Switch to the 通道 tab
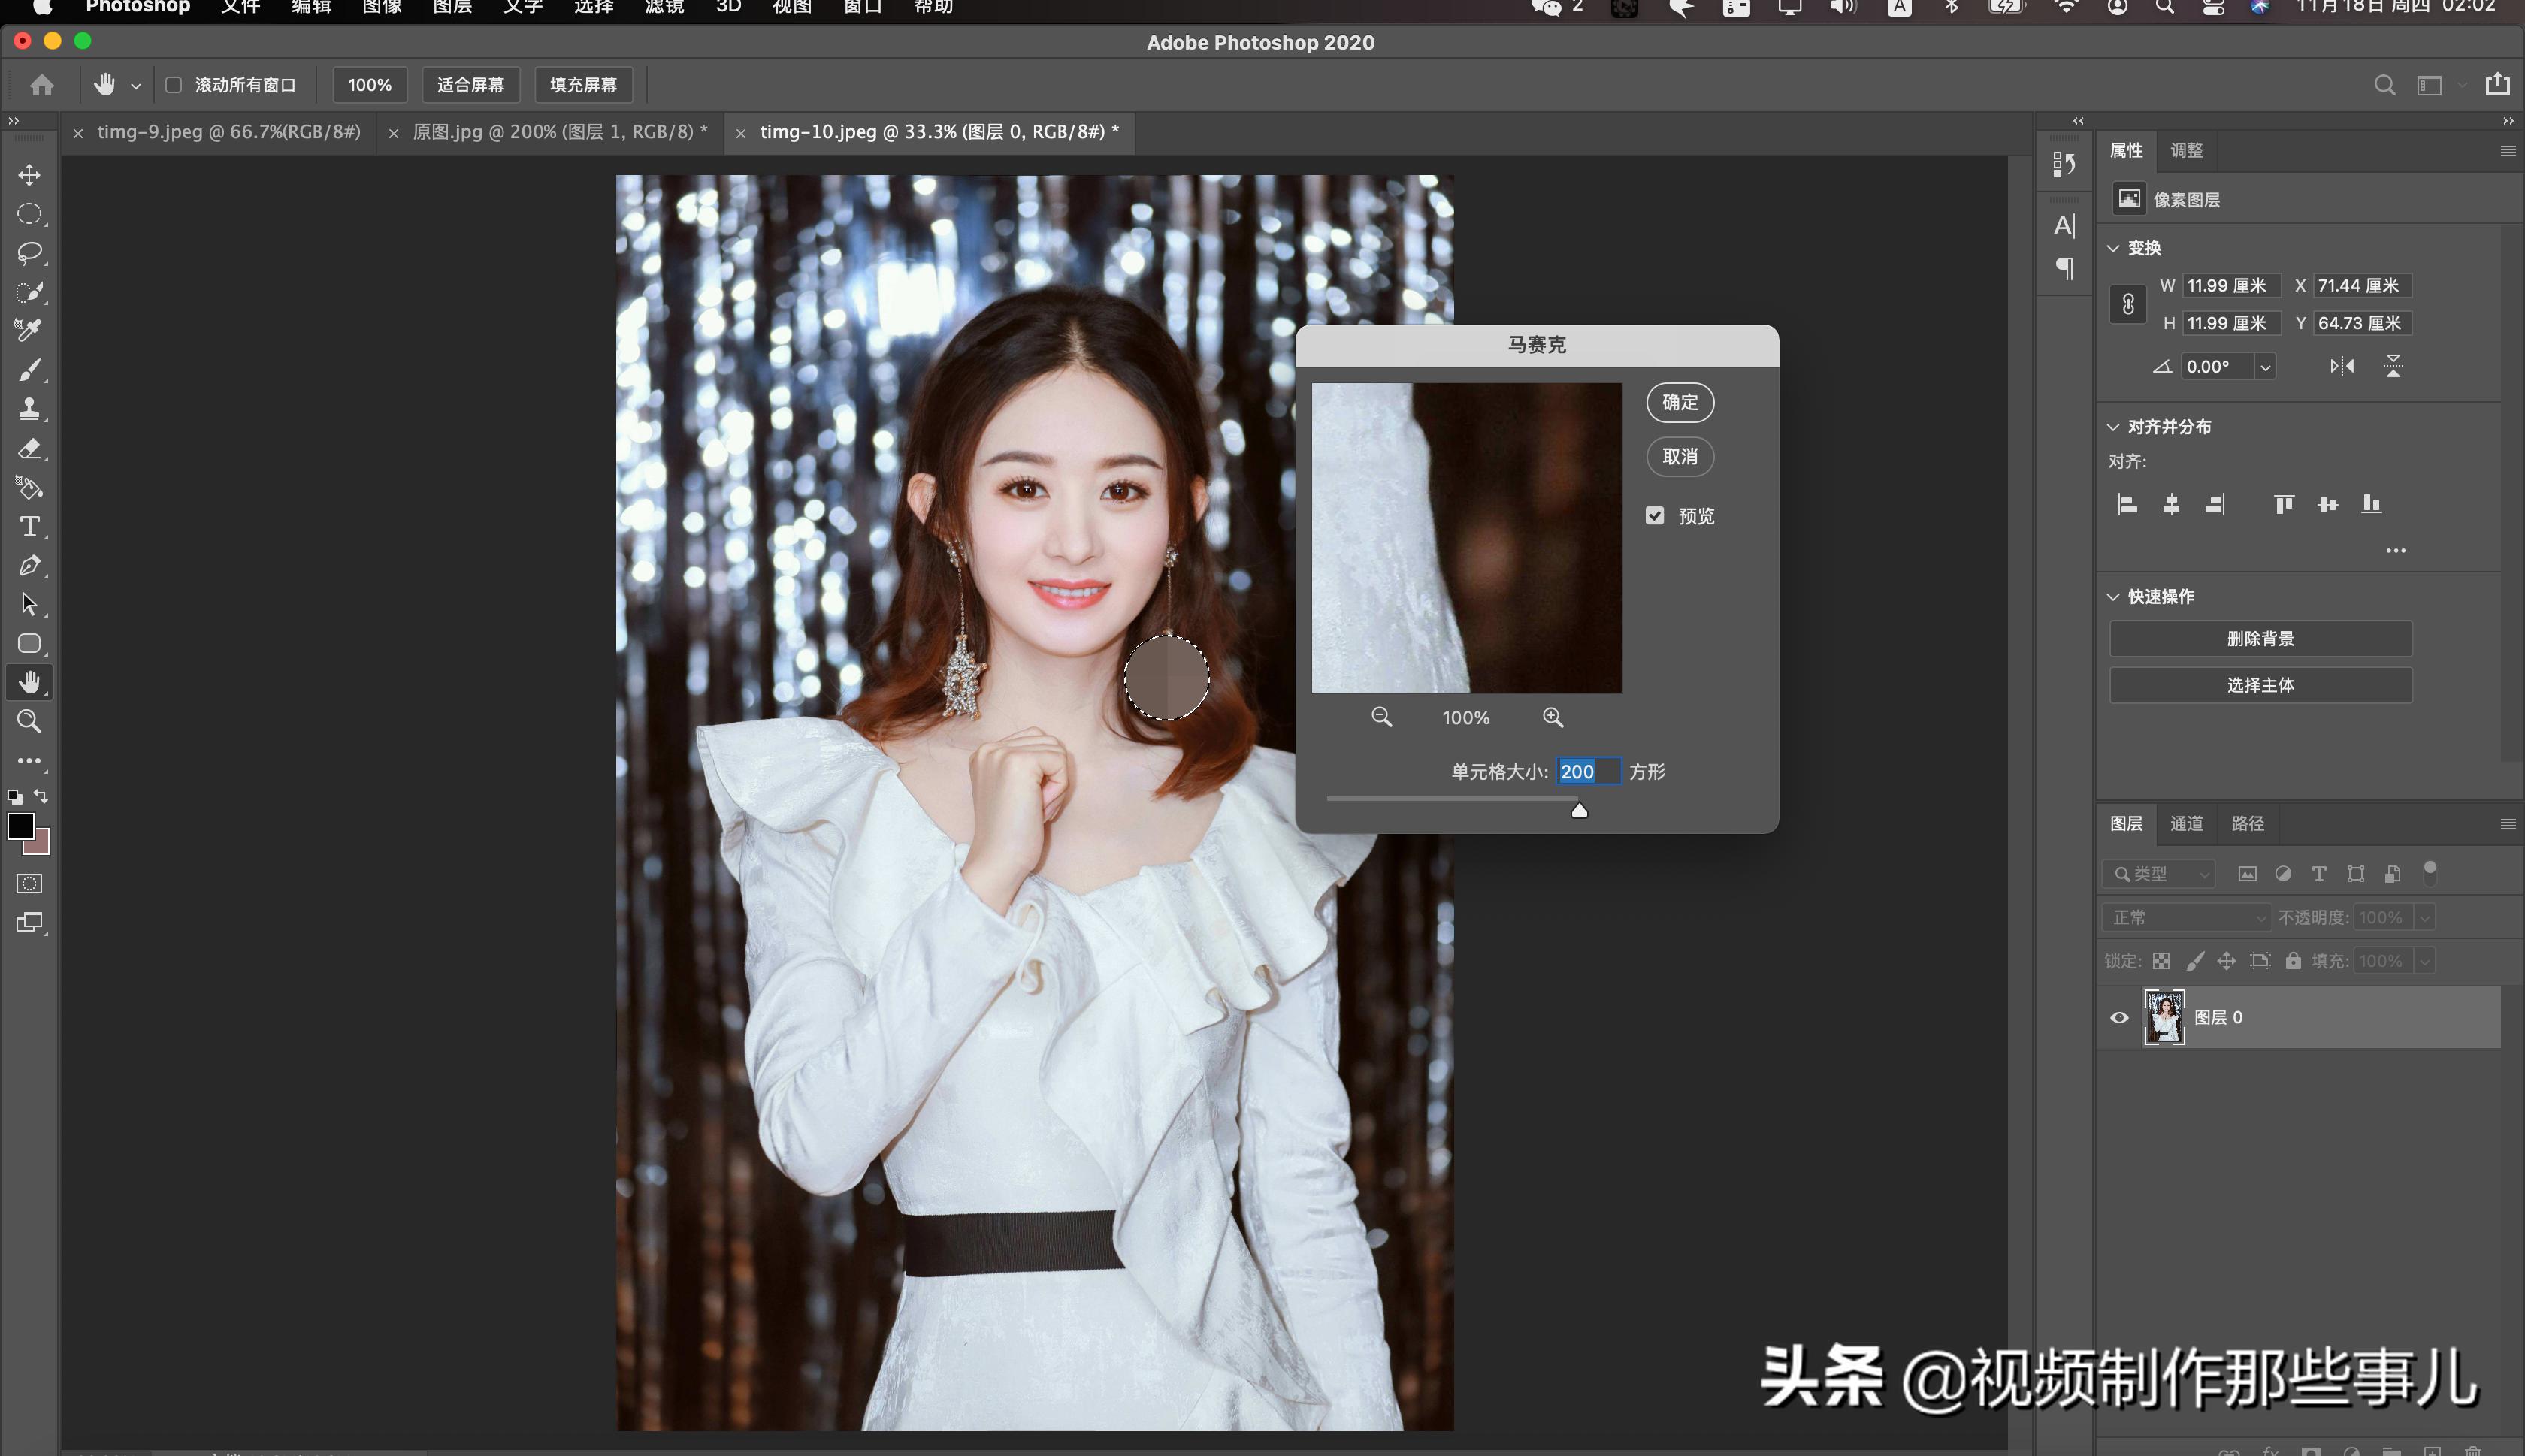This screenshot has width=2525, height=1456. pyautogui.click(x=2186, y=823)
